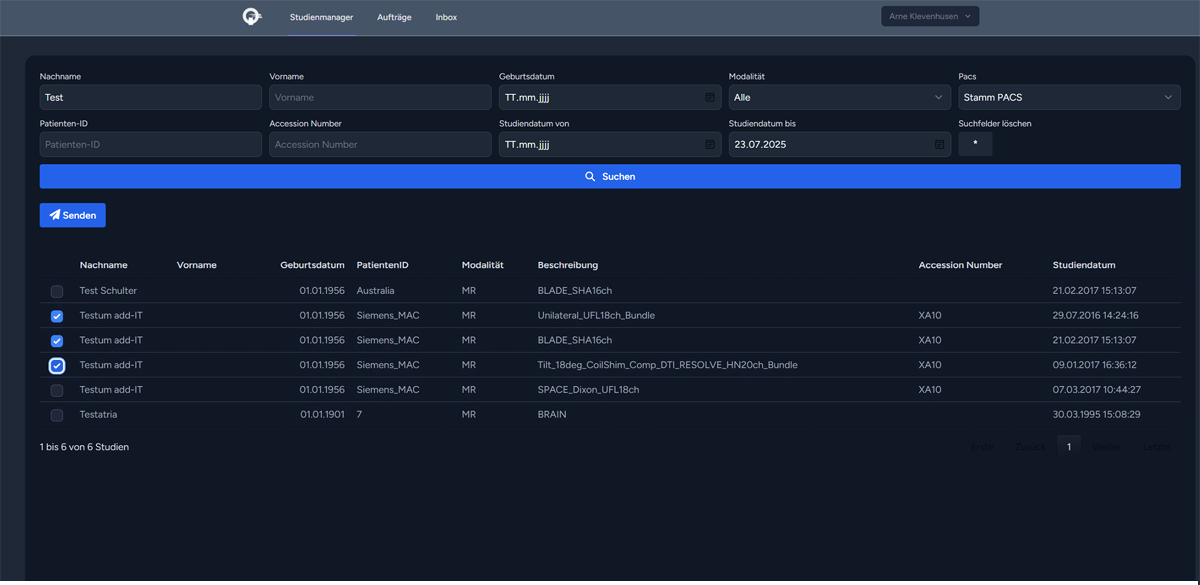Click the paper plane Senden button
The width and height of the screenshot is (1200, 585).
coord(72,215)
